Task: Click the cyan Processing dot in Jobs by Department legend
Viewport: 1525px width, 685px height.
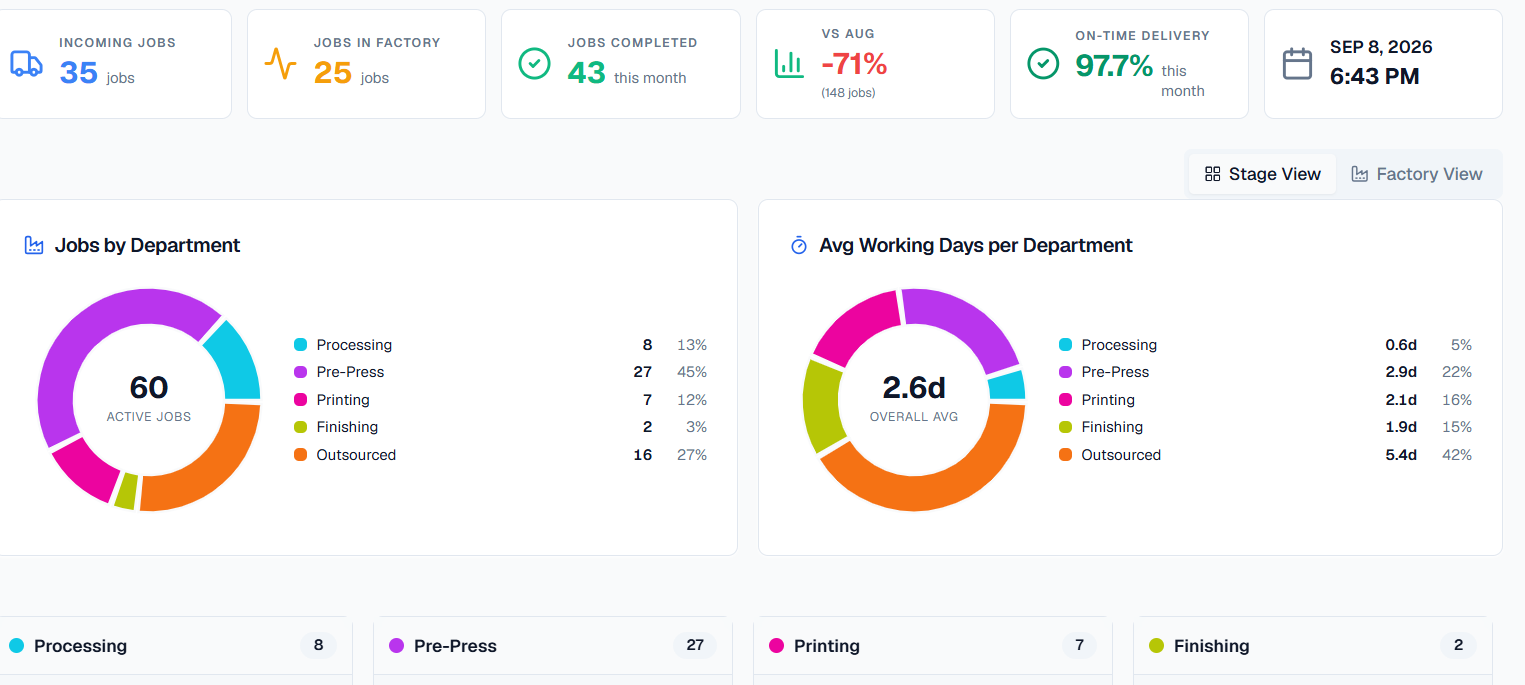Action: click(x=300, y=345)
